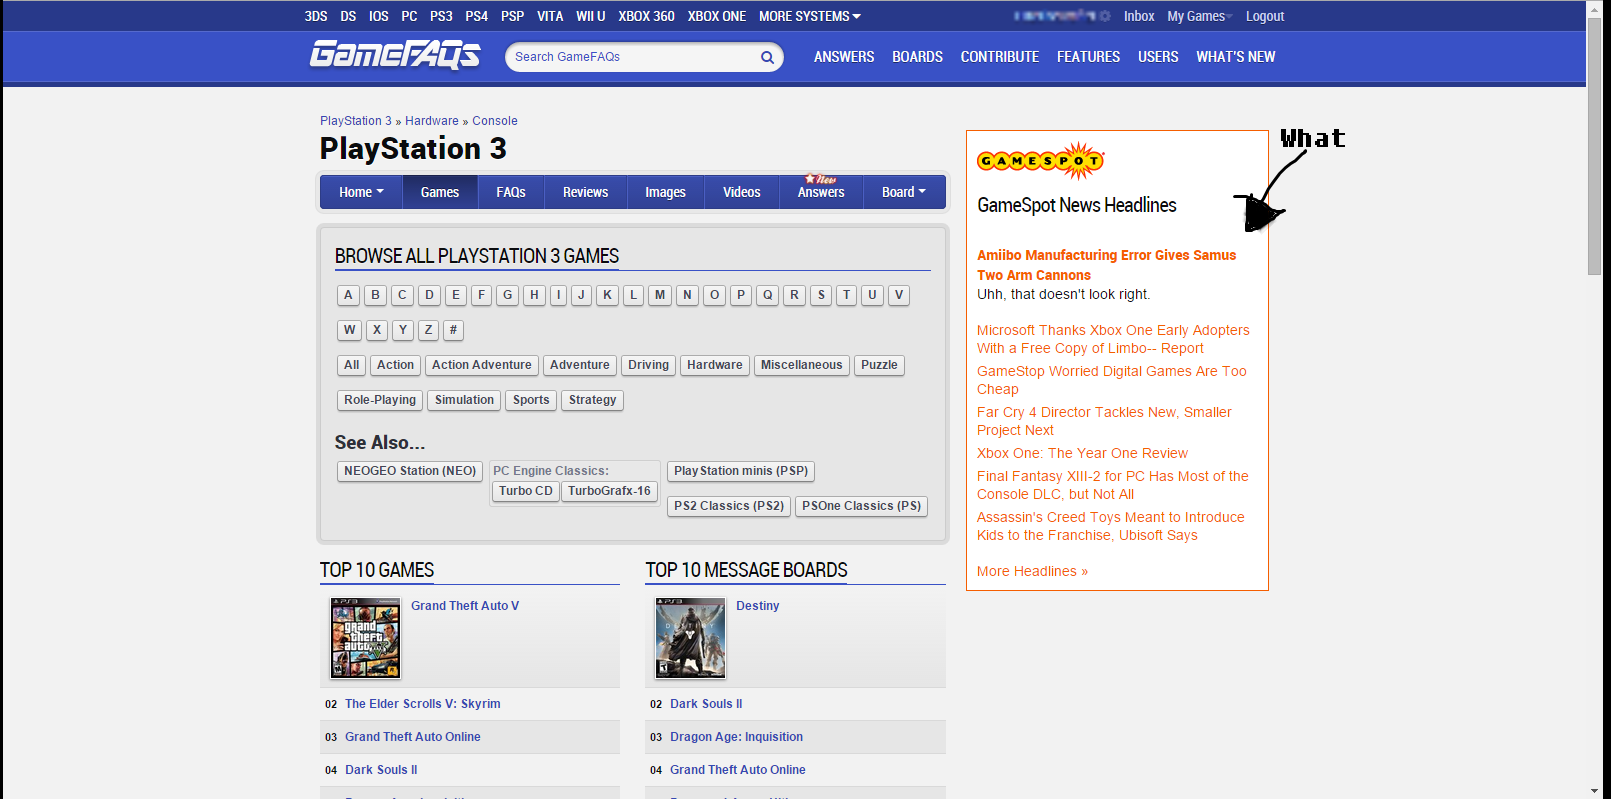Screen dimensions: 1611x799
Task: Click the Hardware breadcrumb link
Action: pyautogui.click(x=432, y=121)
